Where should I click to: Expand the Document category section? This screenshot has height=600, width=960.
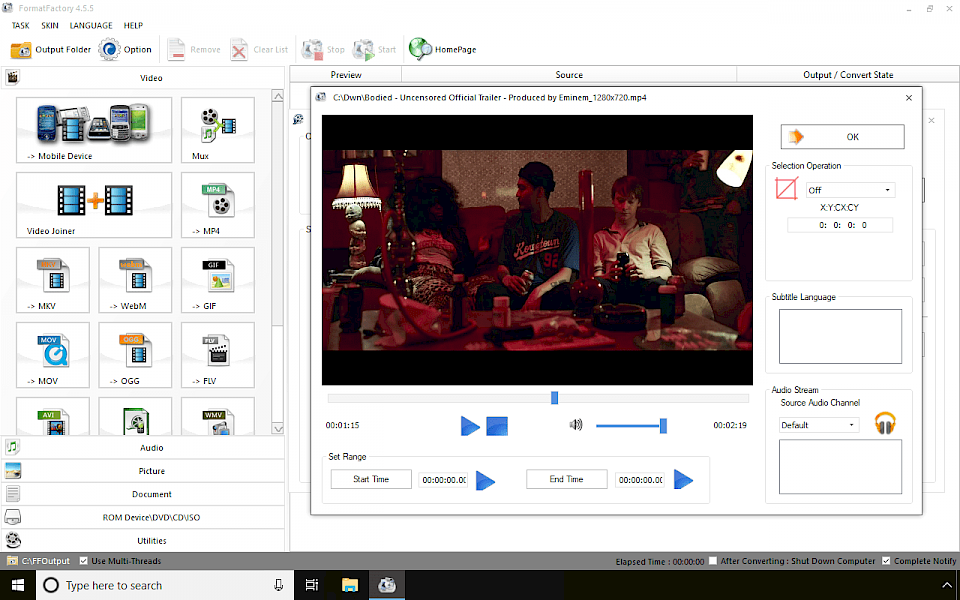click(143, 494)
